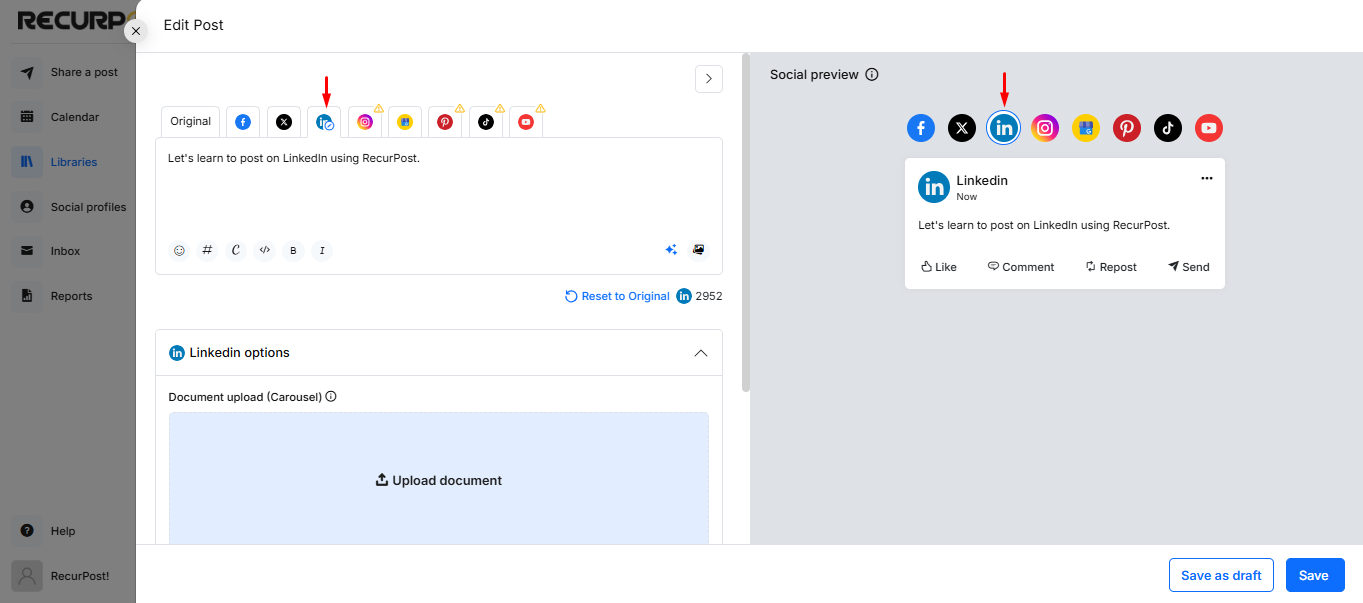Image resolution: width=1363 pixels, height=603 pixels.
Task: Open the AI sparkle content generator
Action: (x=672, y=250)
